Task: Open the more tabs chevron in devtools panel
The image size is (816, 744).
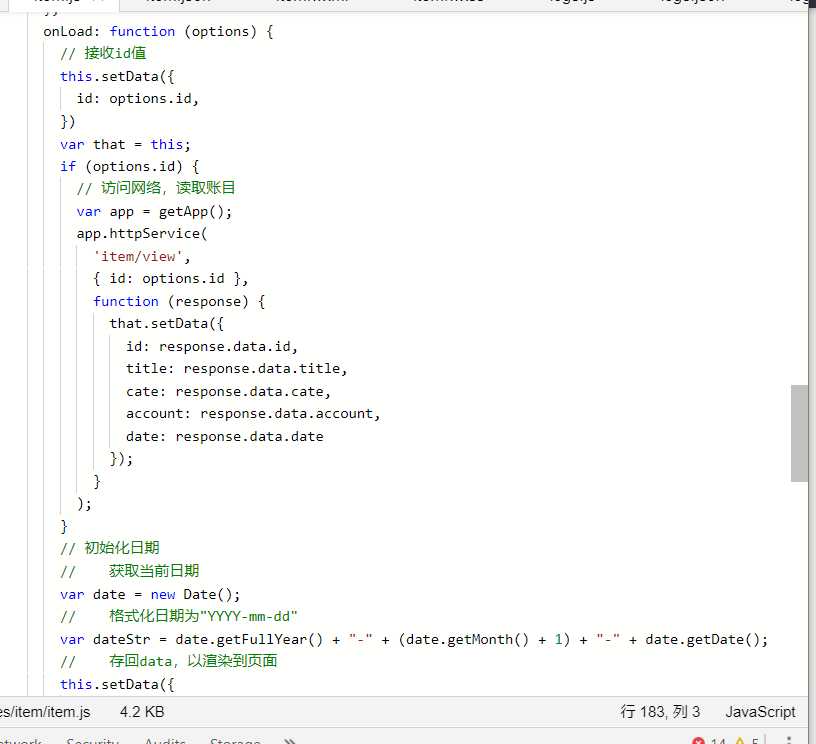Action: click(289, 741)
